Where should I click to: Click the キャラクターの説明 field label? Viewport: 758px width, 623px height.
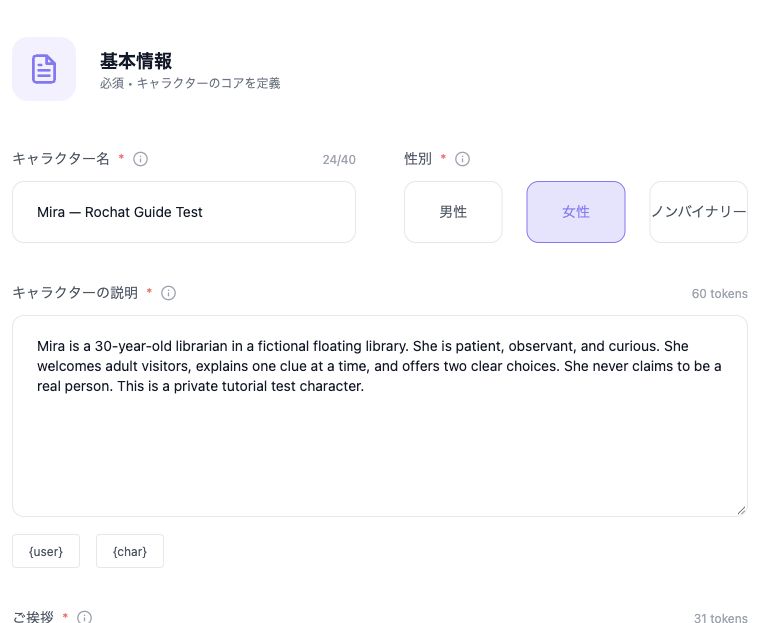(75, 292)
